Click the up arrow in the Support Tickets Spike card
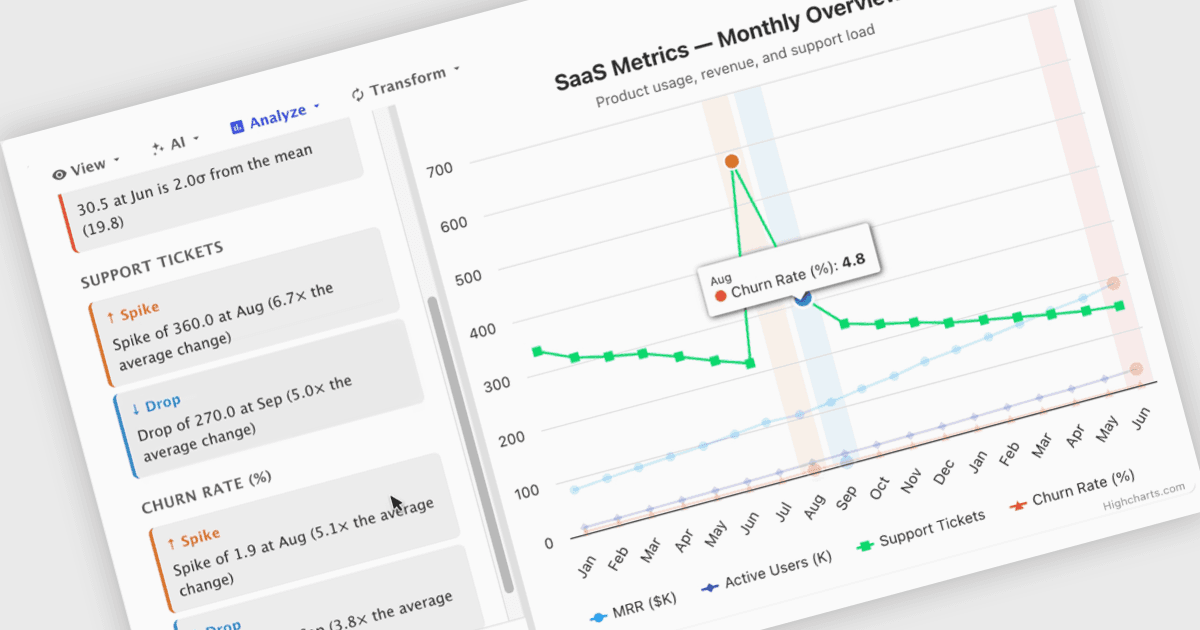 [x=110, y=318]
